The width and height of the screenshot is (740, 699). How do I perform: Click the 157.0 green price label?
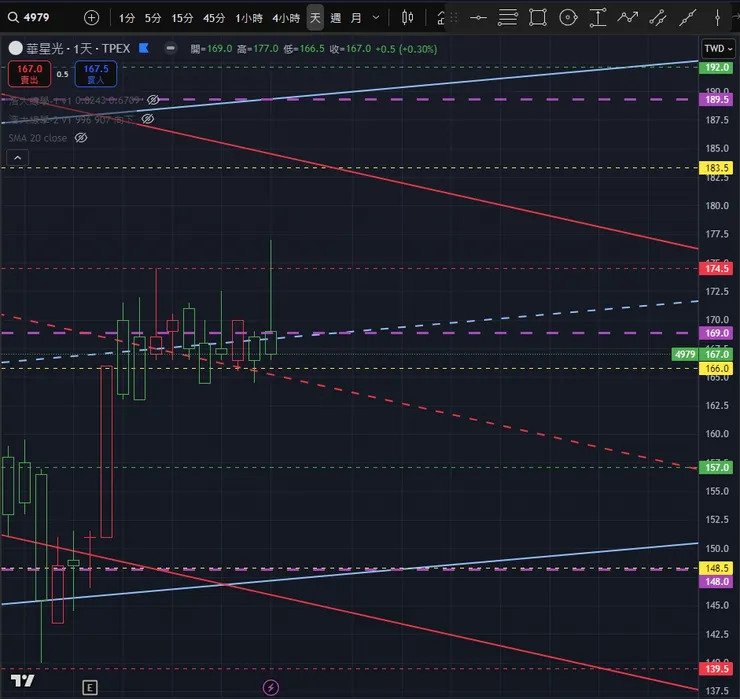[x=716, y=468]
